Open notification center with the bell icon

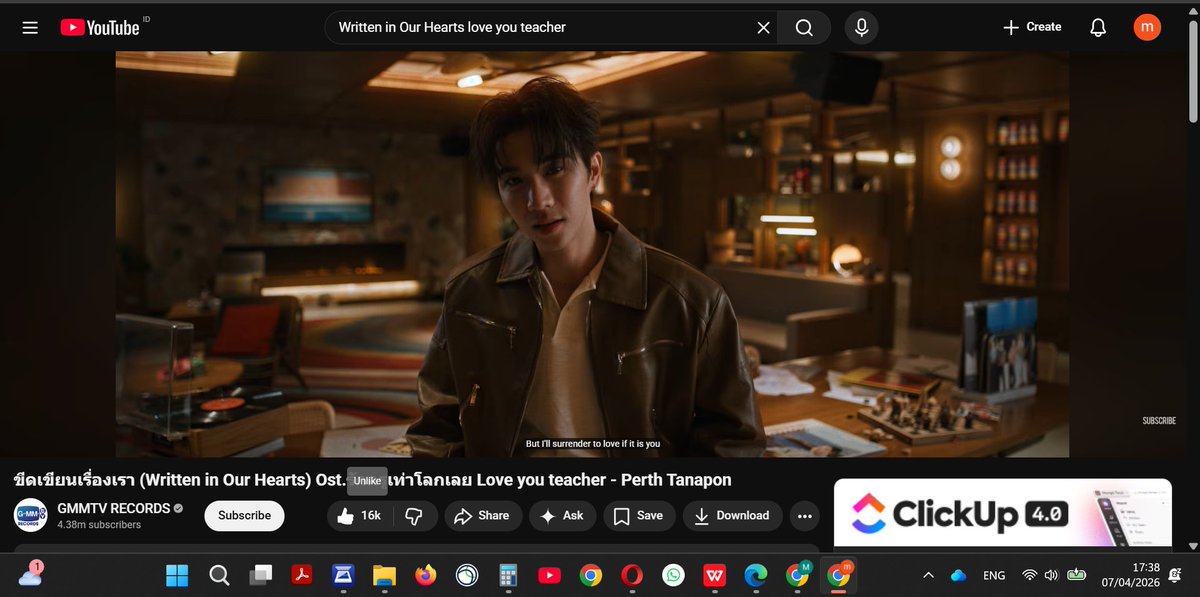1174,575
